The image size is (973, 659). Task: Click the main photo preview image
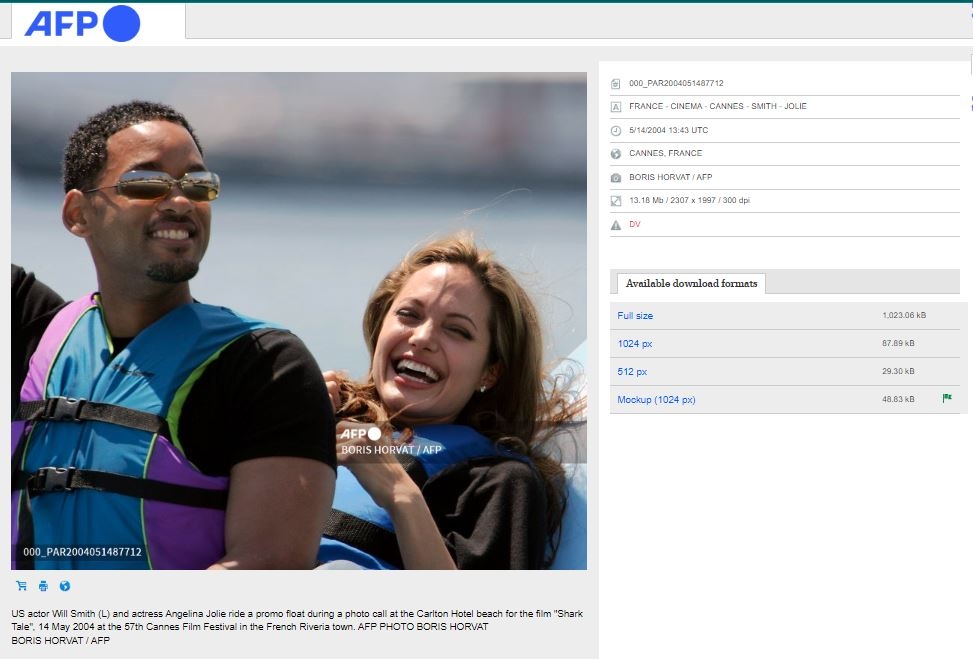tap(298, 320)
